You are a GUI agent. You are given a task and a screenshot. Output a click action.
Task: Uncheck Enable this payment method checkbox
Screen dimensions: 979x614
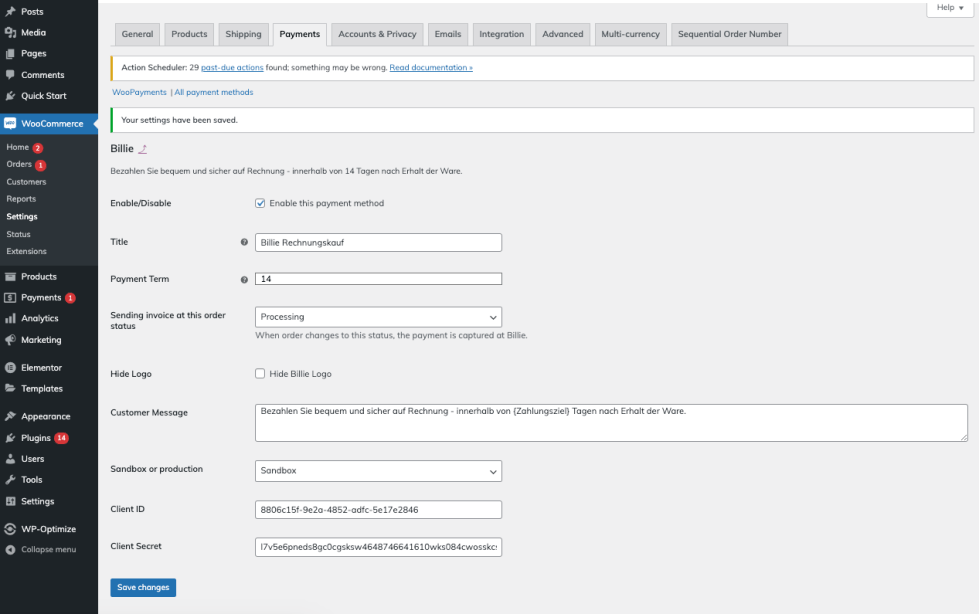tap(260, 203)
